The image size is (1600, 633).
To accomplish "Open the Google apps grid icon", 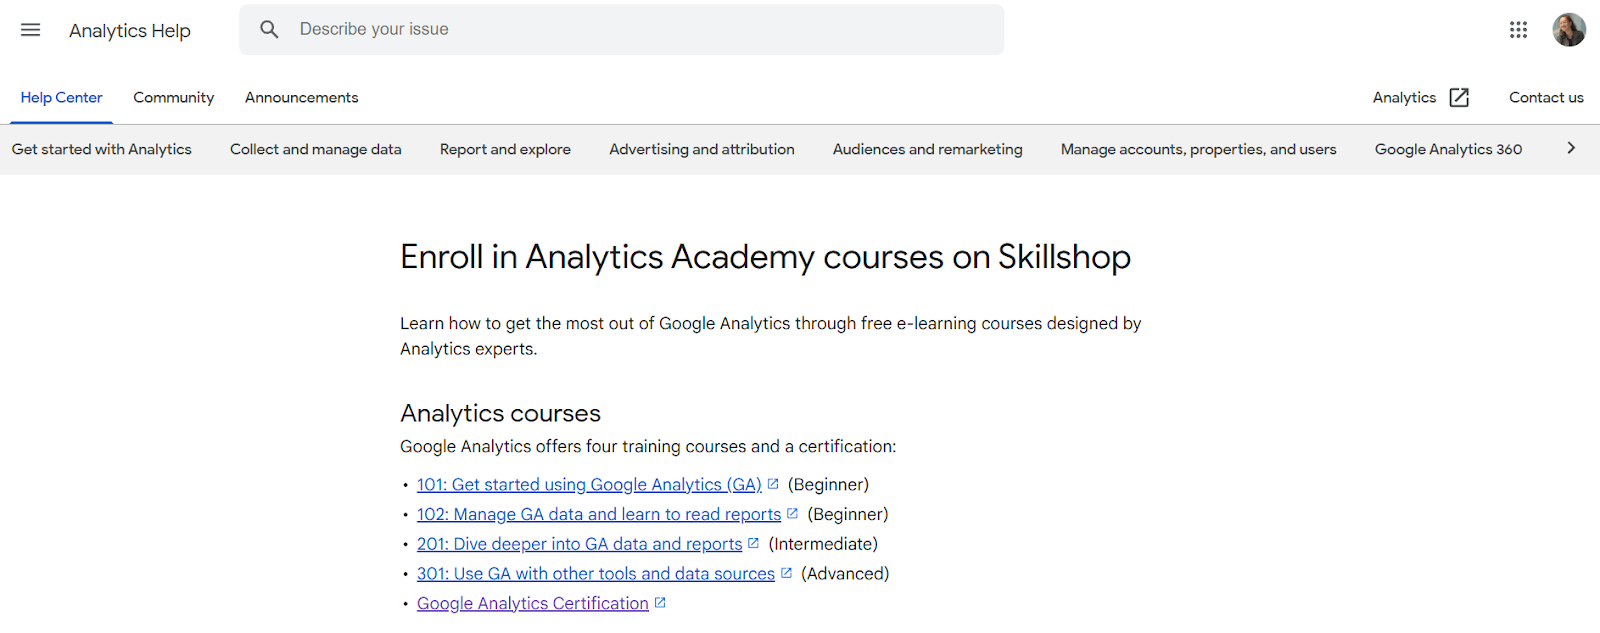I will tap(1518, 29).
